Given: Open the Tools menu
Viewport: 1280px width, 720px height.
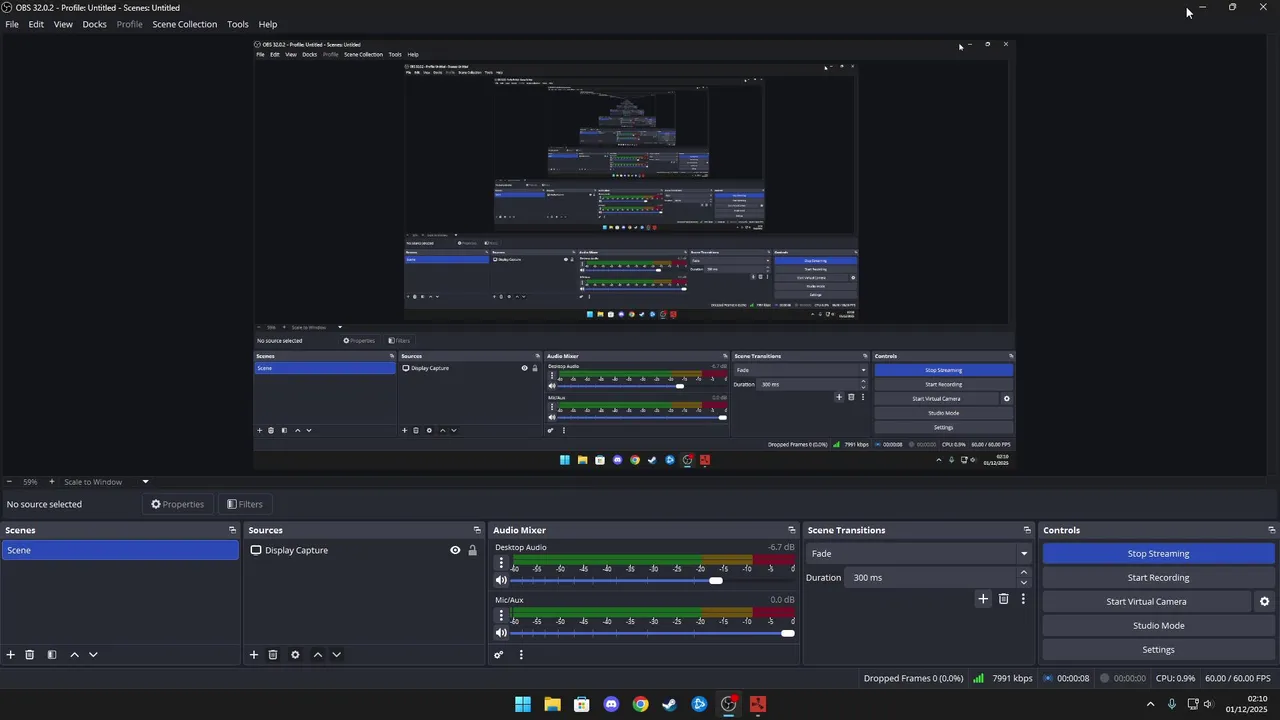Looking at the screenshot, I should tap(238, 24).
